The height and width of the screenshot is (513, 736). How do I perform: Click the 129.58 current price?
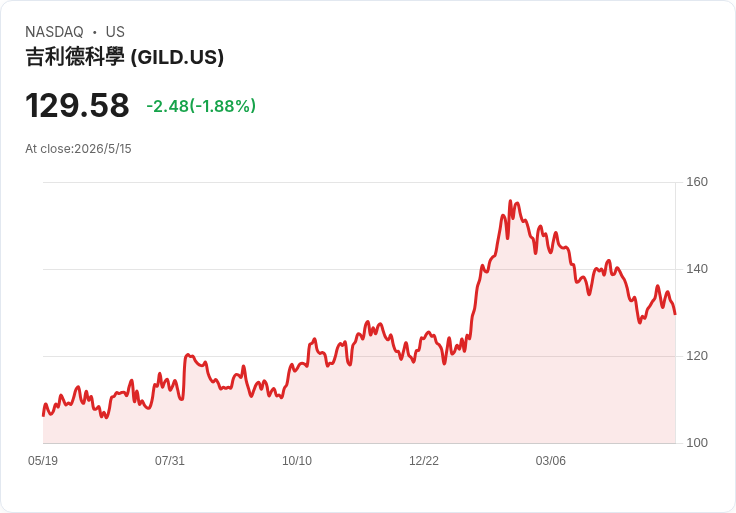click(x=77, y=106)
